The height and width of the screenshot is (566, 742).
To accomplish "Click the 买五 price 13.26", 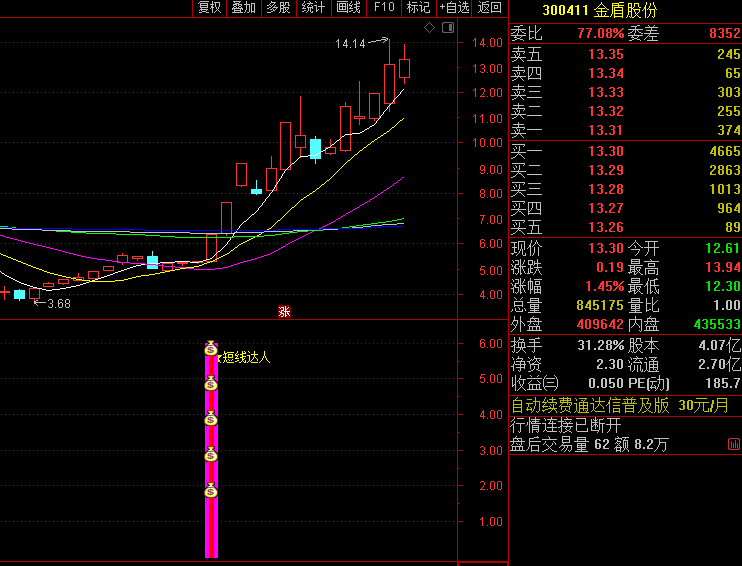I will click(606, 227).
